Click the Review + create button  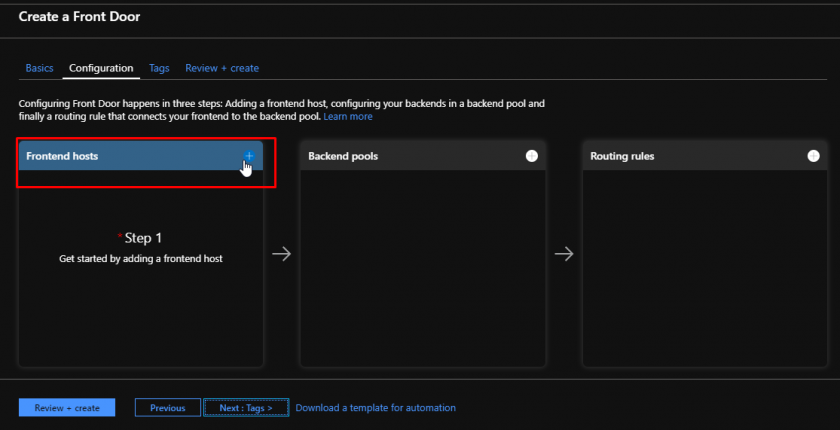tap(67, 408)
